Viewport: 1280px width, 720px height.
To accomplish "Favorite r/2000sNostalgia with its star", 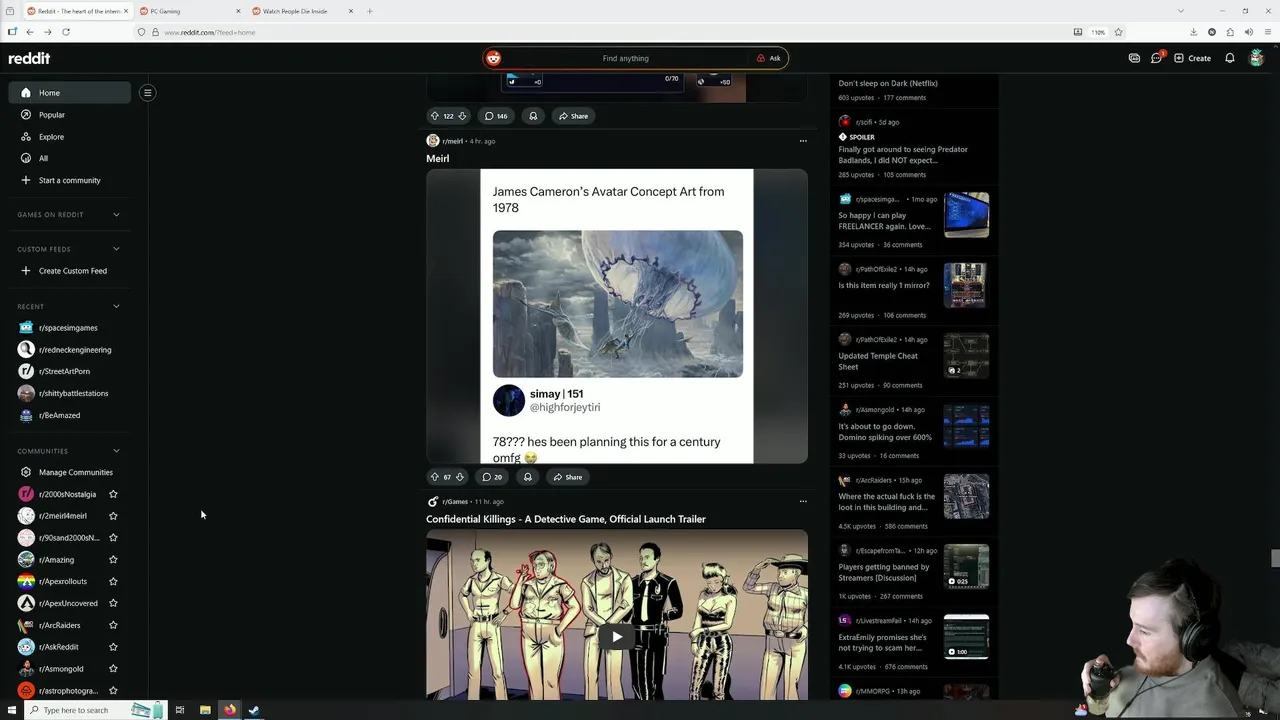I will pos(113,494).
